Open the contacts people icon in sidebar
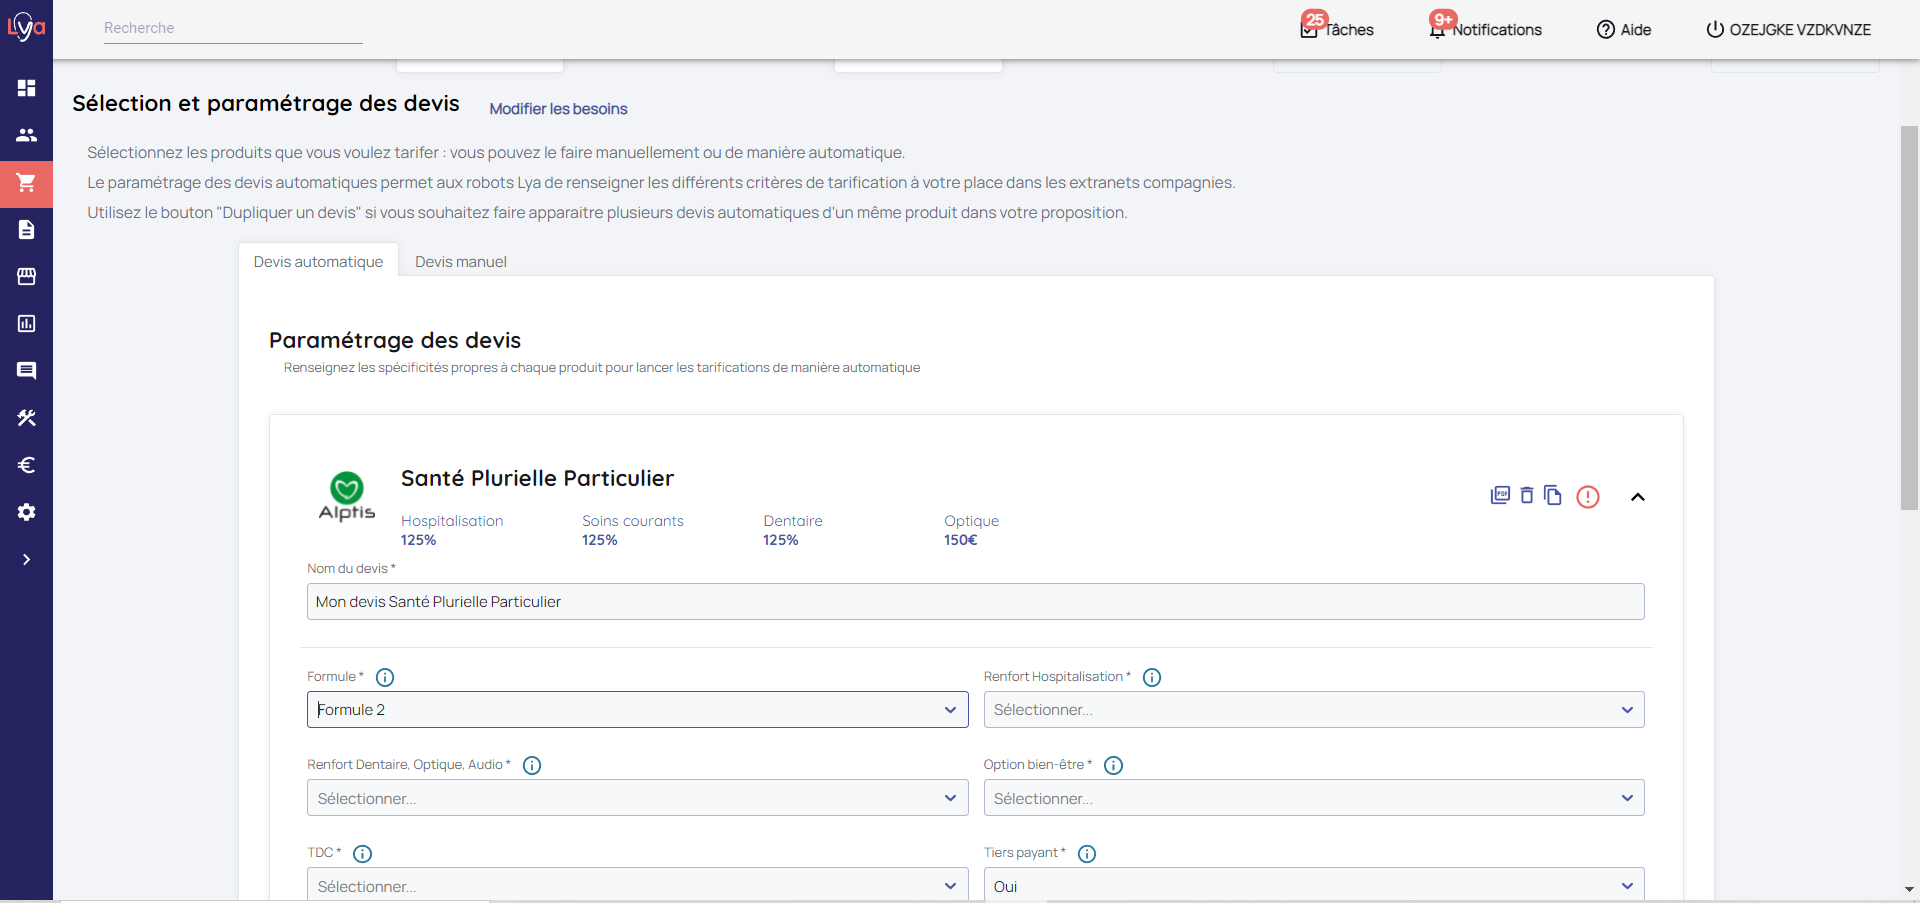The image size is (1920, 903). (x=26, y=135)
